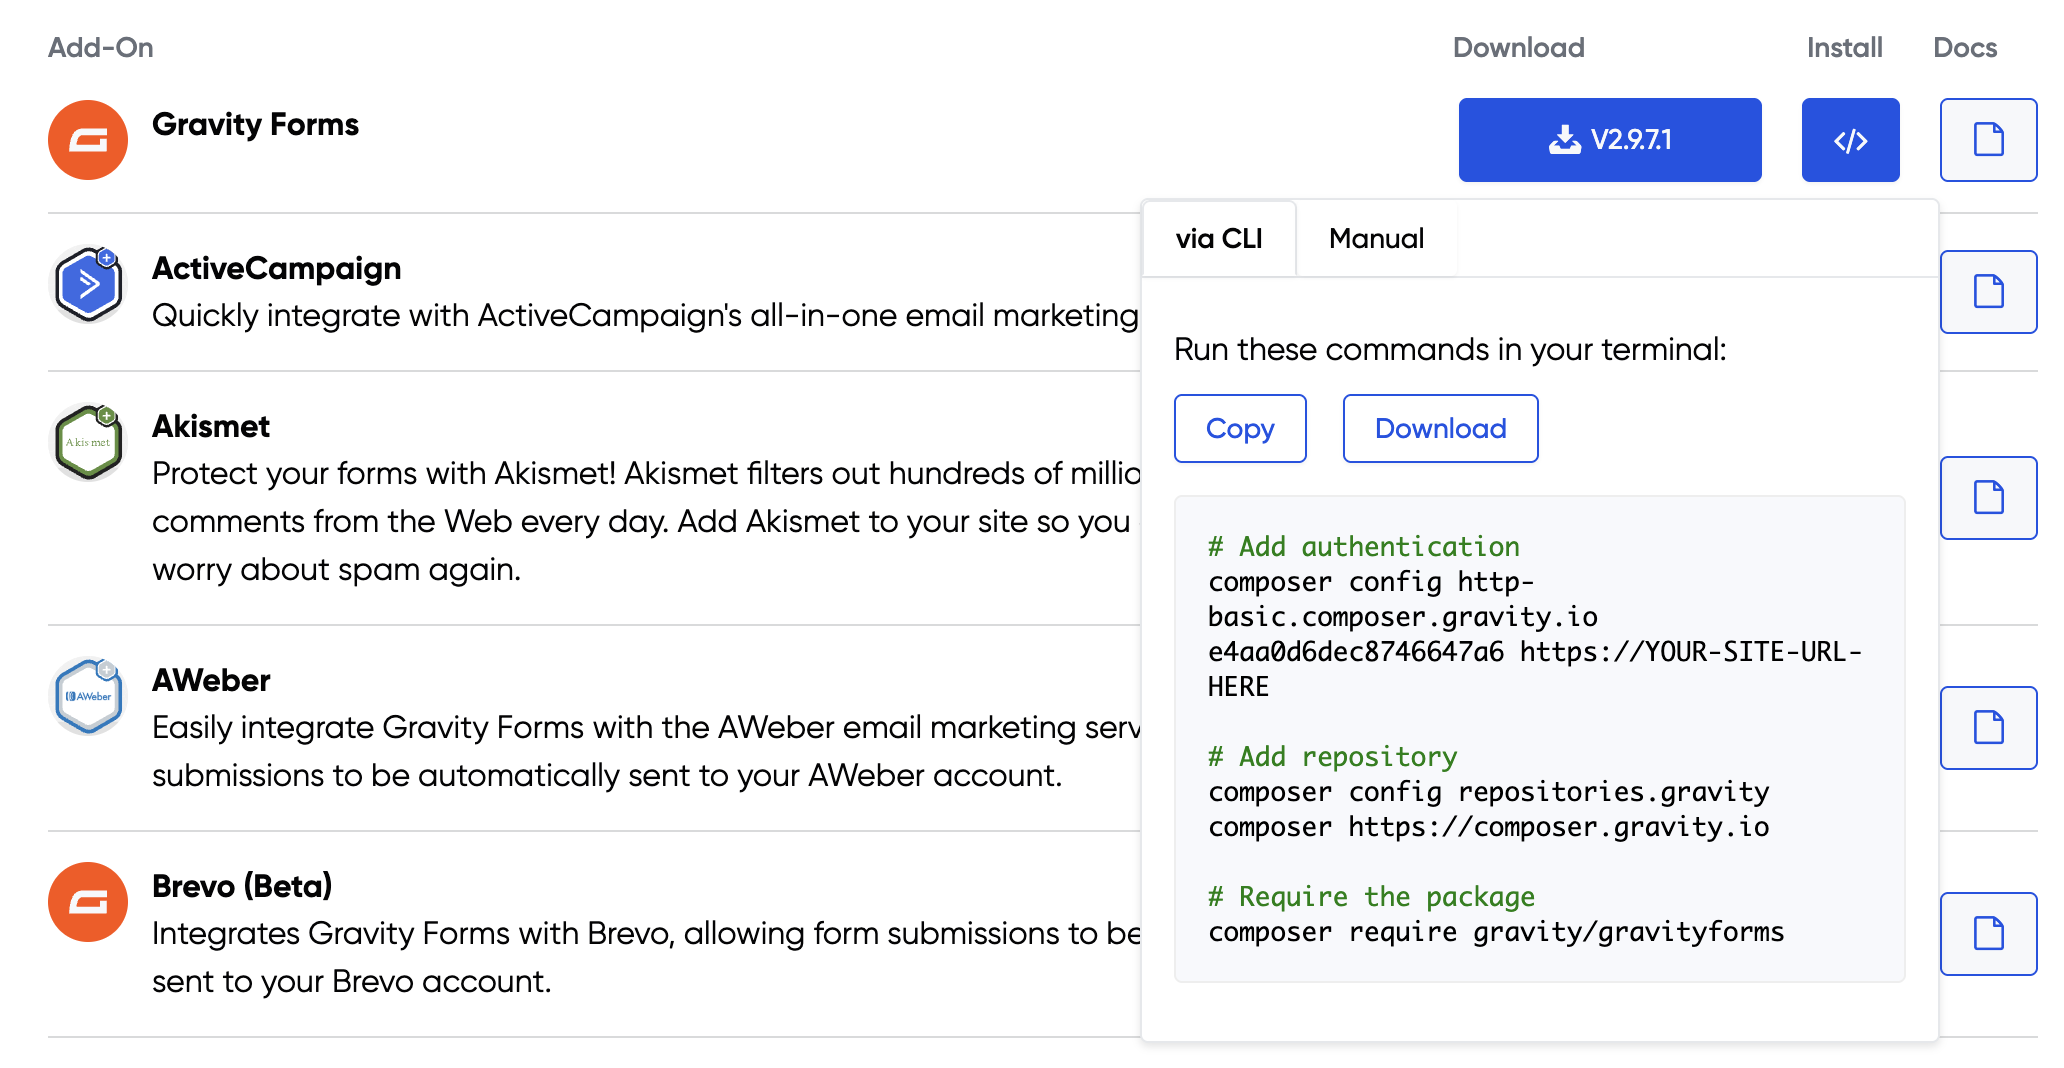Switch to the Manual tab
The image size is (2064, 1068).
tap(1376, 239)
